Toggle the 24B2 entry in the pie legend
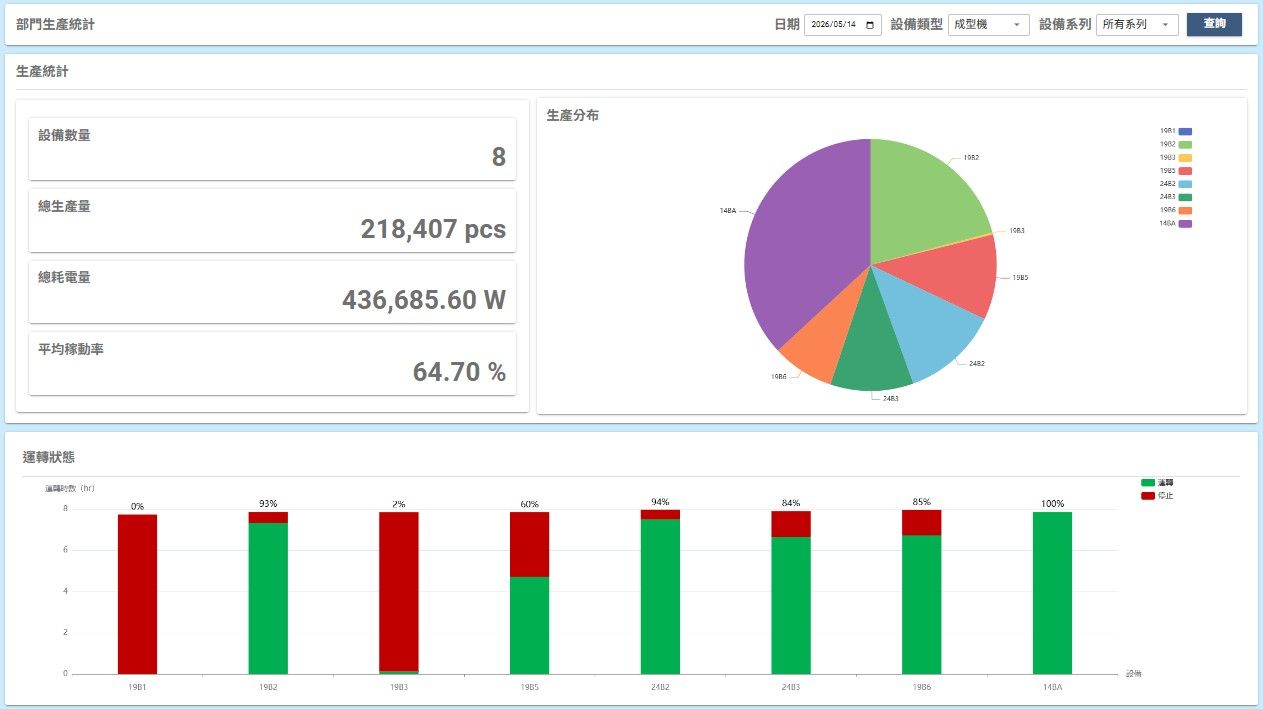Image resolution: width=1263 pixels, height=709 pixels. [x=1176, y=184]
